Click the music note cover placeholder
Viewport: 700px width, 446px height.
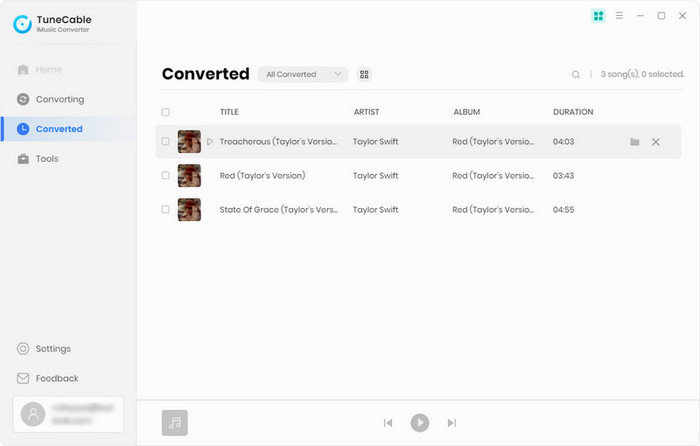point(175,423)
